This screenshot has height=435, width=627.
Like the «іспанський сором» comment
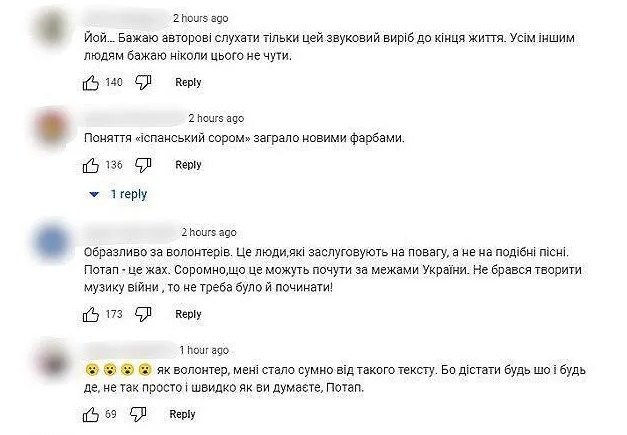click(90, 165)
